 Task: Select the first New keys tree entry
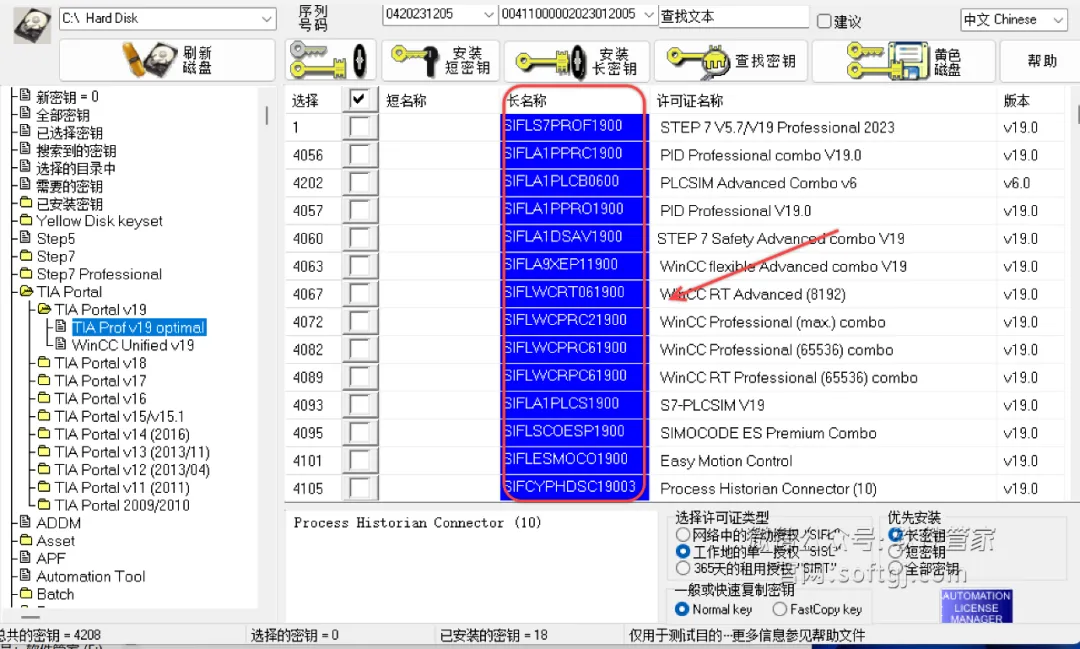[x=67, y=96]
